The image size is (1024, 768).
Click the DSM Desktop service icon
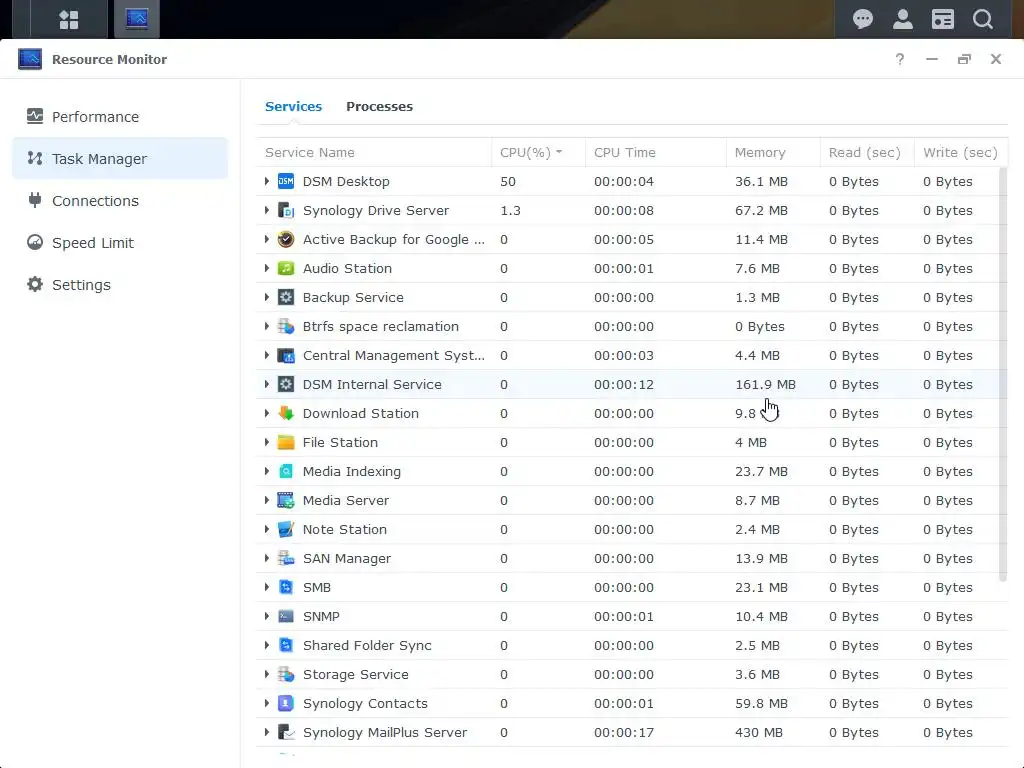[x=286, y=182]
